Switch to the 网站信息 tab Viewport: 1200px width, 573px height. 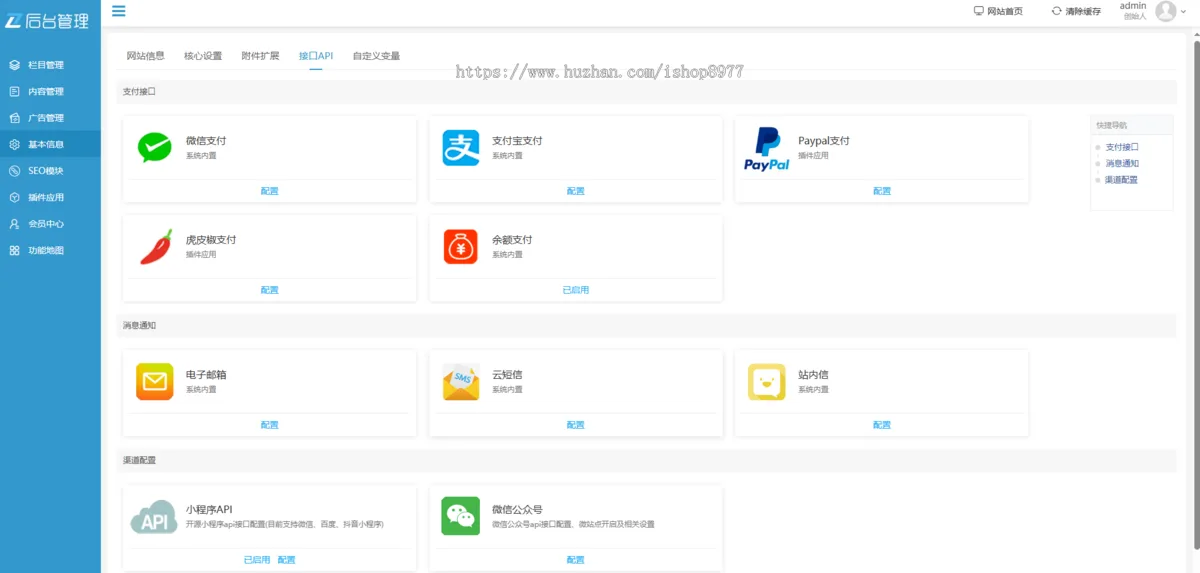click(145, 56)
